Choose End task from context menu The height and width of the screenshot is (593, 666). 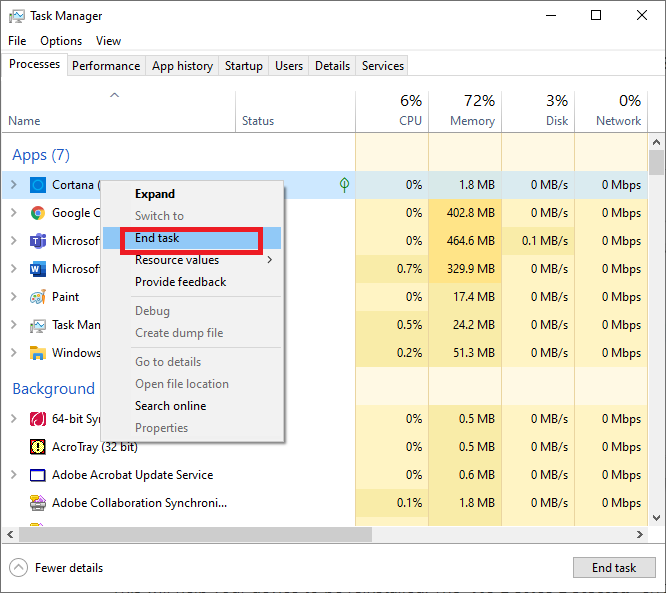158,238
